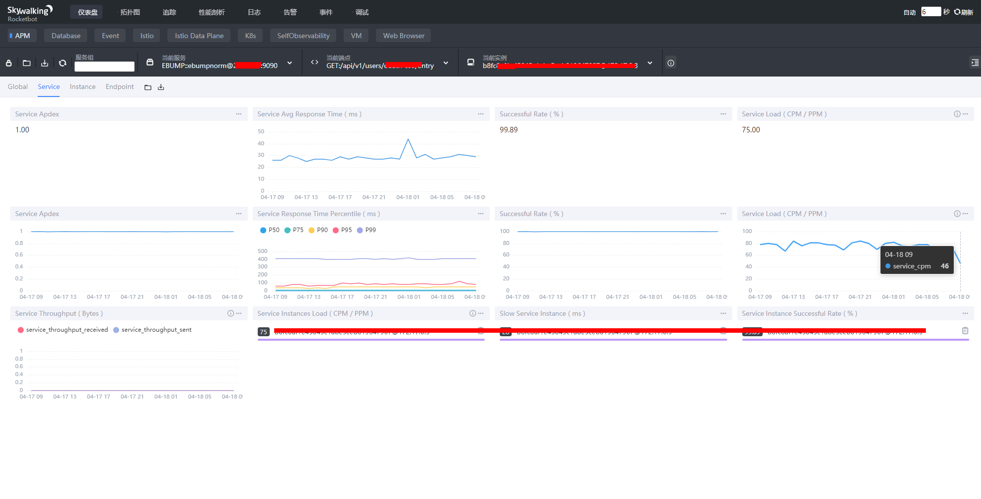The image size is (981, 499).
Task: Open the options menu of Service Avg Response Time
Action: [x=480, y=114]
